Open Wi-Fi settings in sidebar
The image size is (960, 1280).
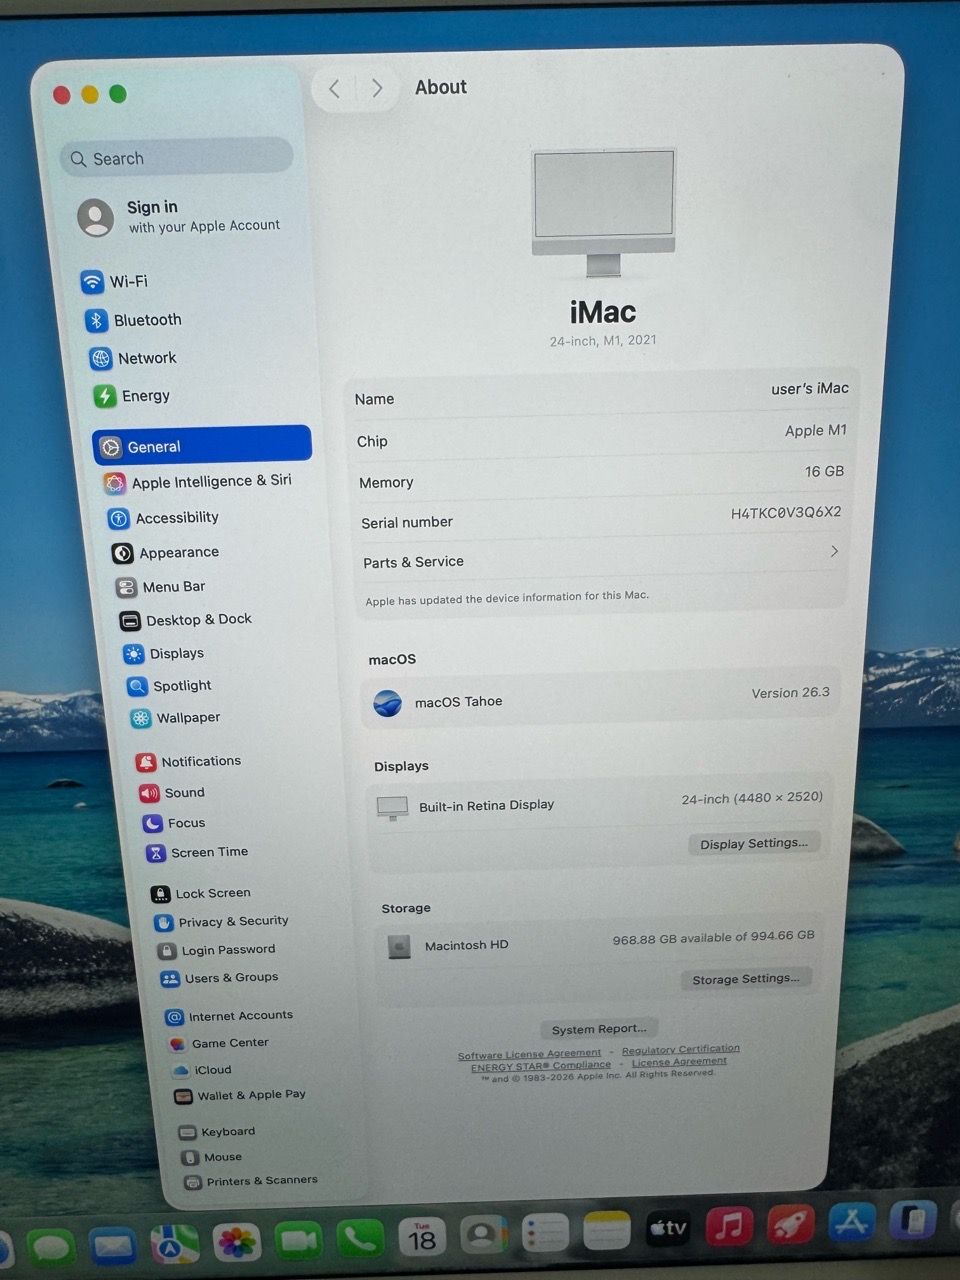pyautogui.click(x=115, y=282)
